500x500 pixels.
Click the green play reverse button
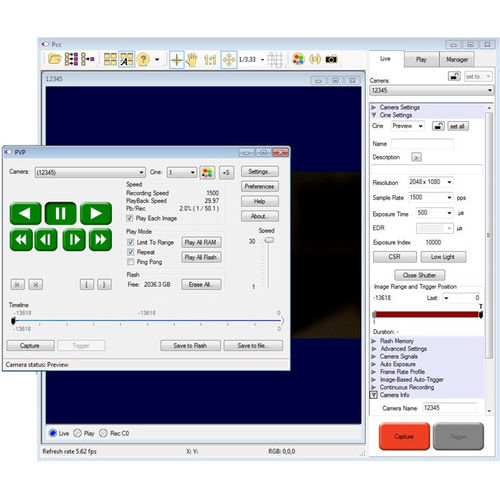pyautogui.click(x=25, y=213)
